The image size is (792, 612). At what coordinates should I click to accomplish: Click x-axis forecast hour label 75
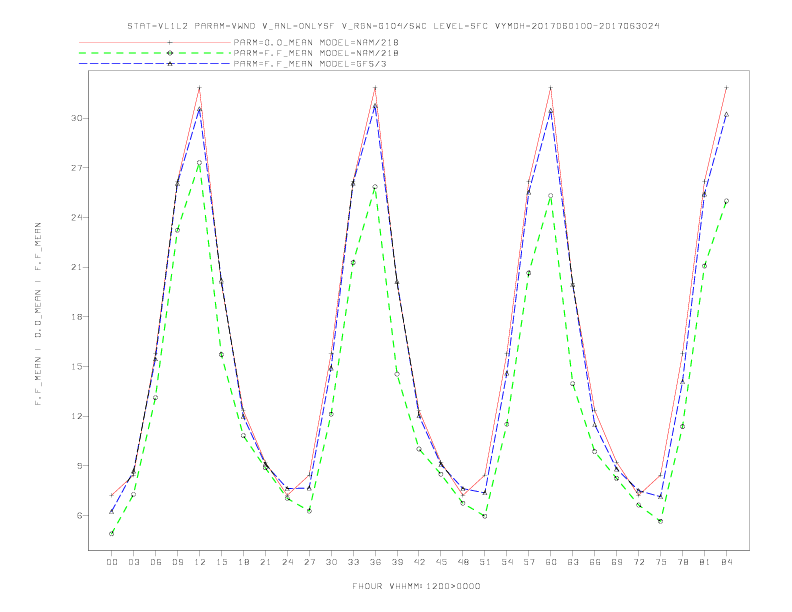pos(661,562)
